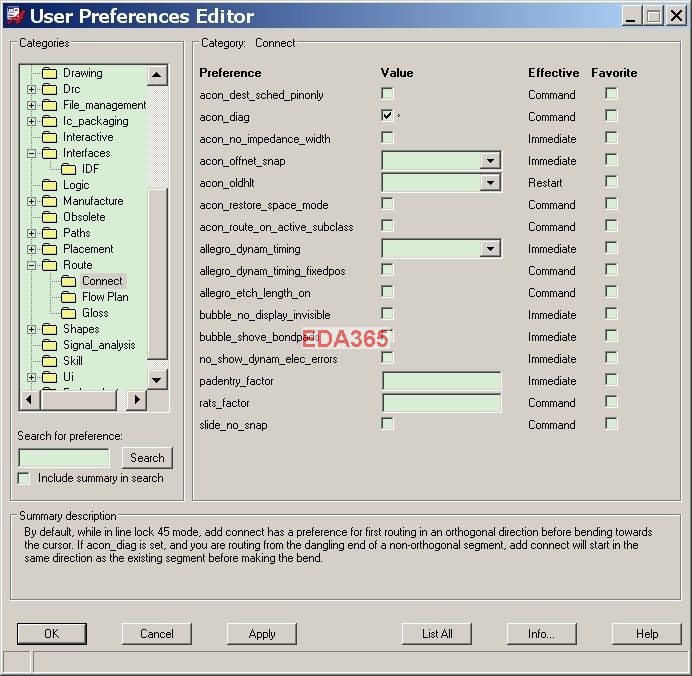Click the Skill folder icon
This screenshot has width=692, height=676.
point(49,361)
